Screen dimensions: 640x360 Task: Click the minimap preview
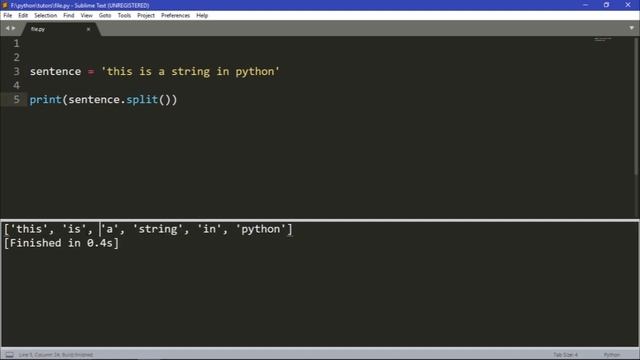[603, 39]
